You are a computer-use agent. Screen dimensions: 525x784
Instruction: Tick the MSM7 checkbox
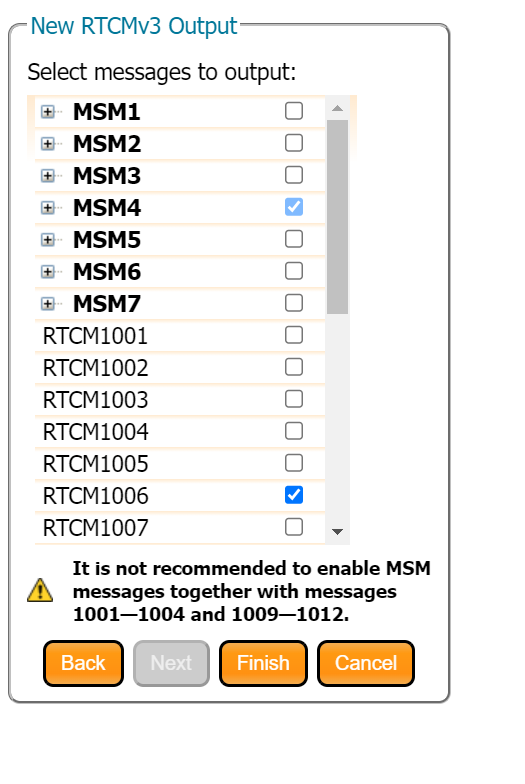294,303
